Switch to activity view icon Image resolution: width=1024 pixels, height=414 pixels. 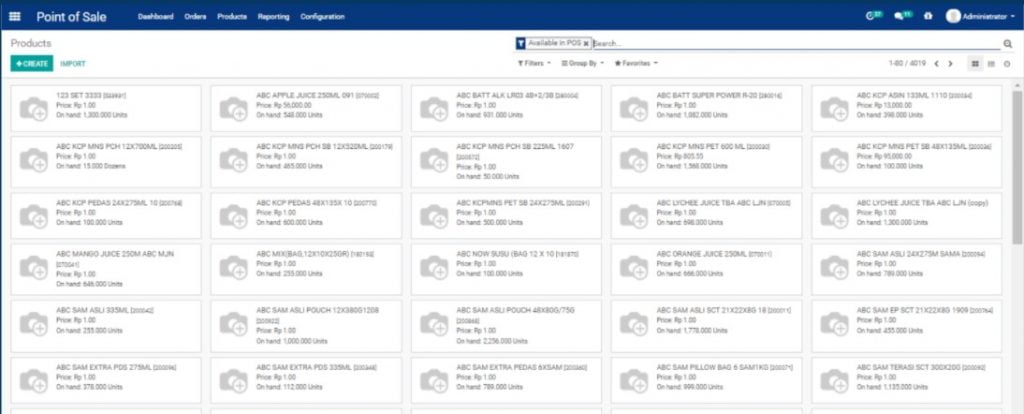pyautogui.click(x=1007, y=63)
